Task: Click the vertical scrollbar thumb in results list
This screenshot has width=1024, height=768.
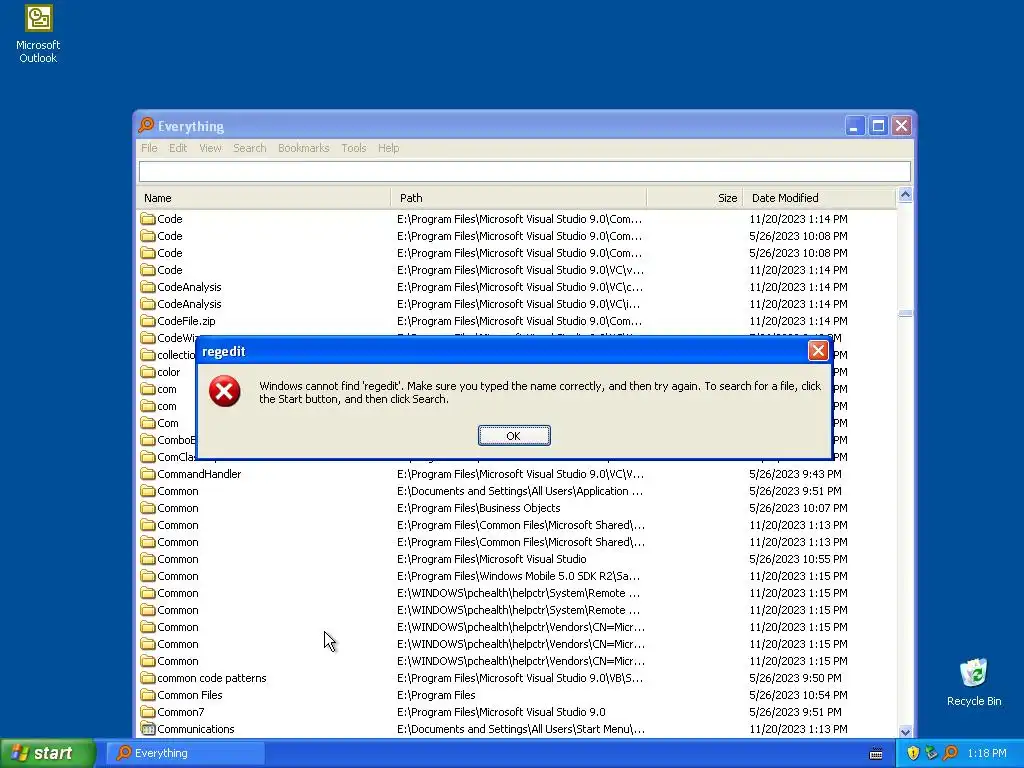Action: pyautogui.click(x=905, y=313)
